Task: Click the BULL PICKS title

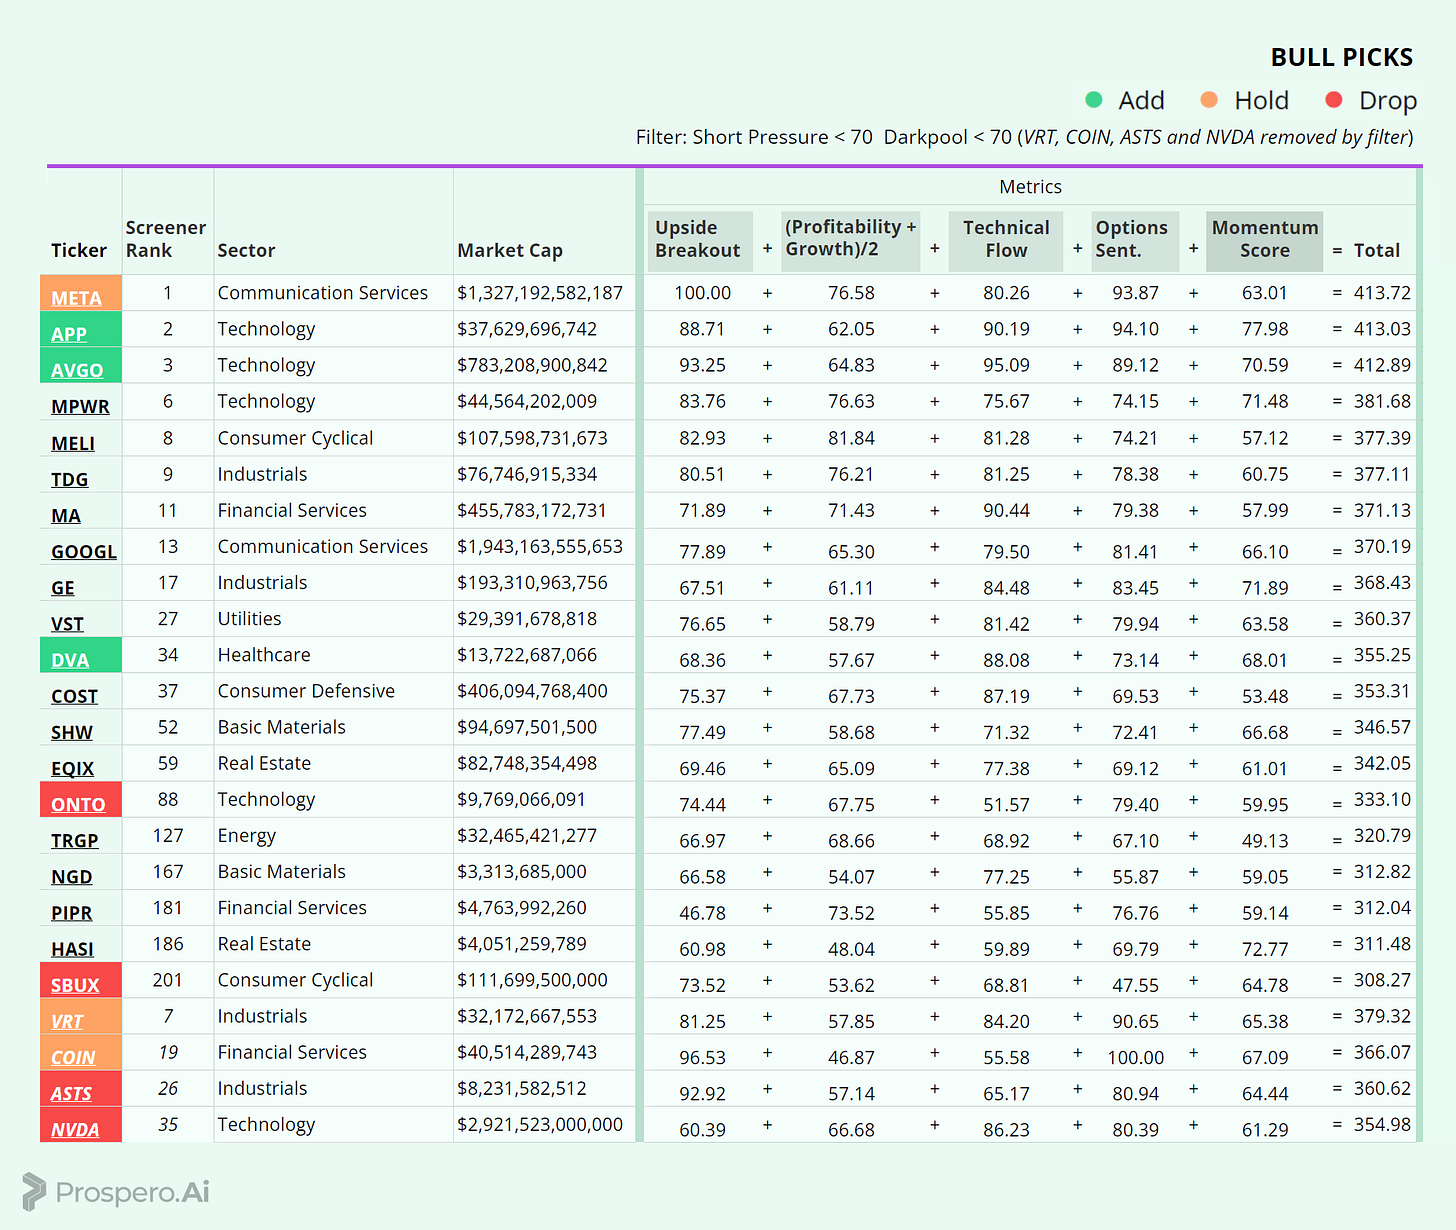Action: pyautogui.click(x=1342, y=57)
